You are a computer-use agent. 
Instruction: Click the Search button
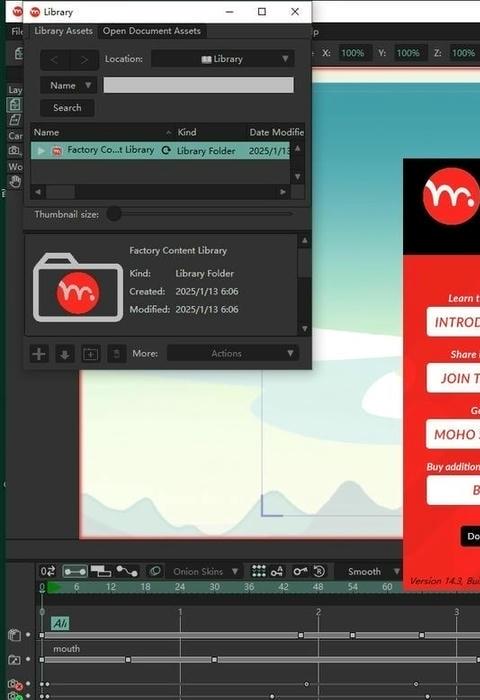[x=67, y=108]
